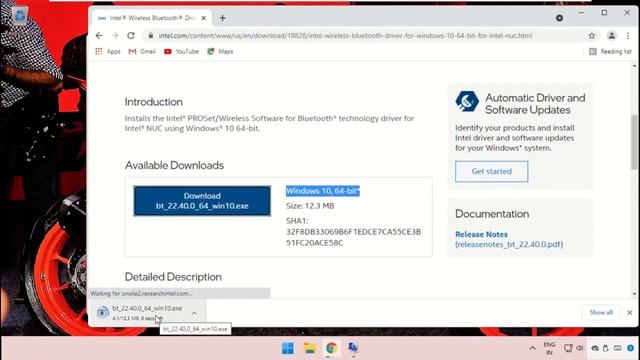Reload the Intel download page
The width and height of the screenshot is (640, 360).
click(x=131, y=36)
